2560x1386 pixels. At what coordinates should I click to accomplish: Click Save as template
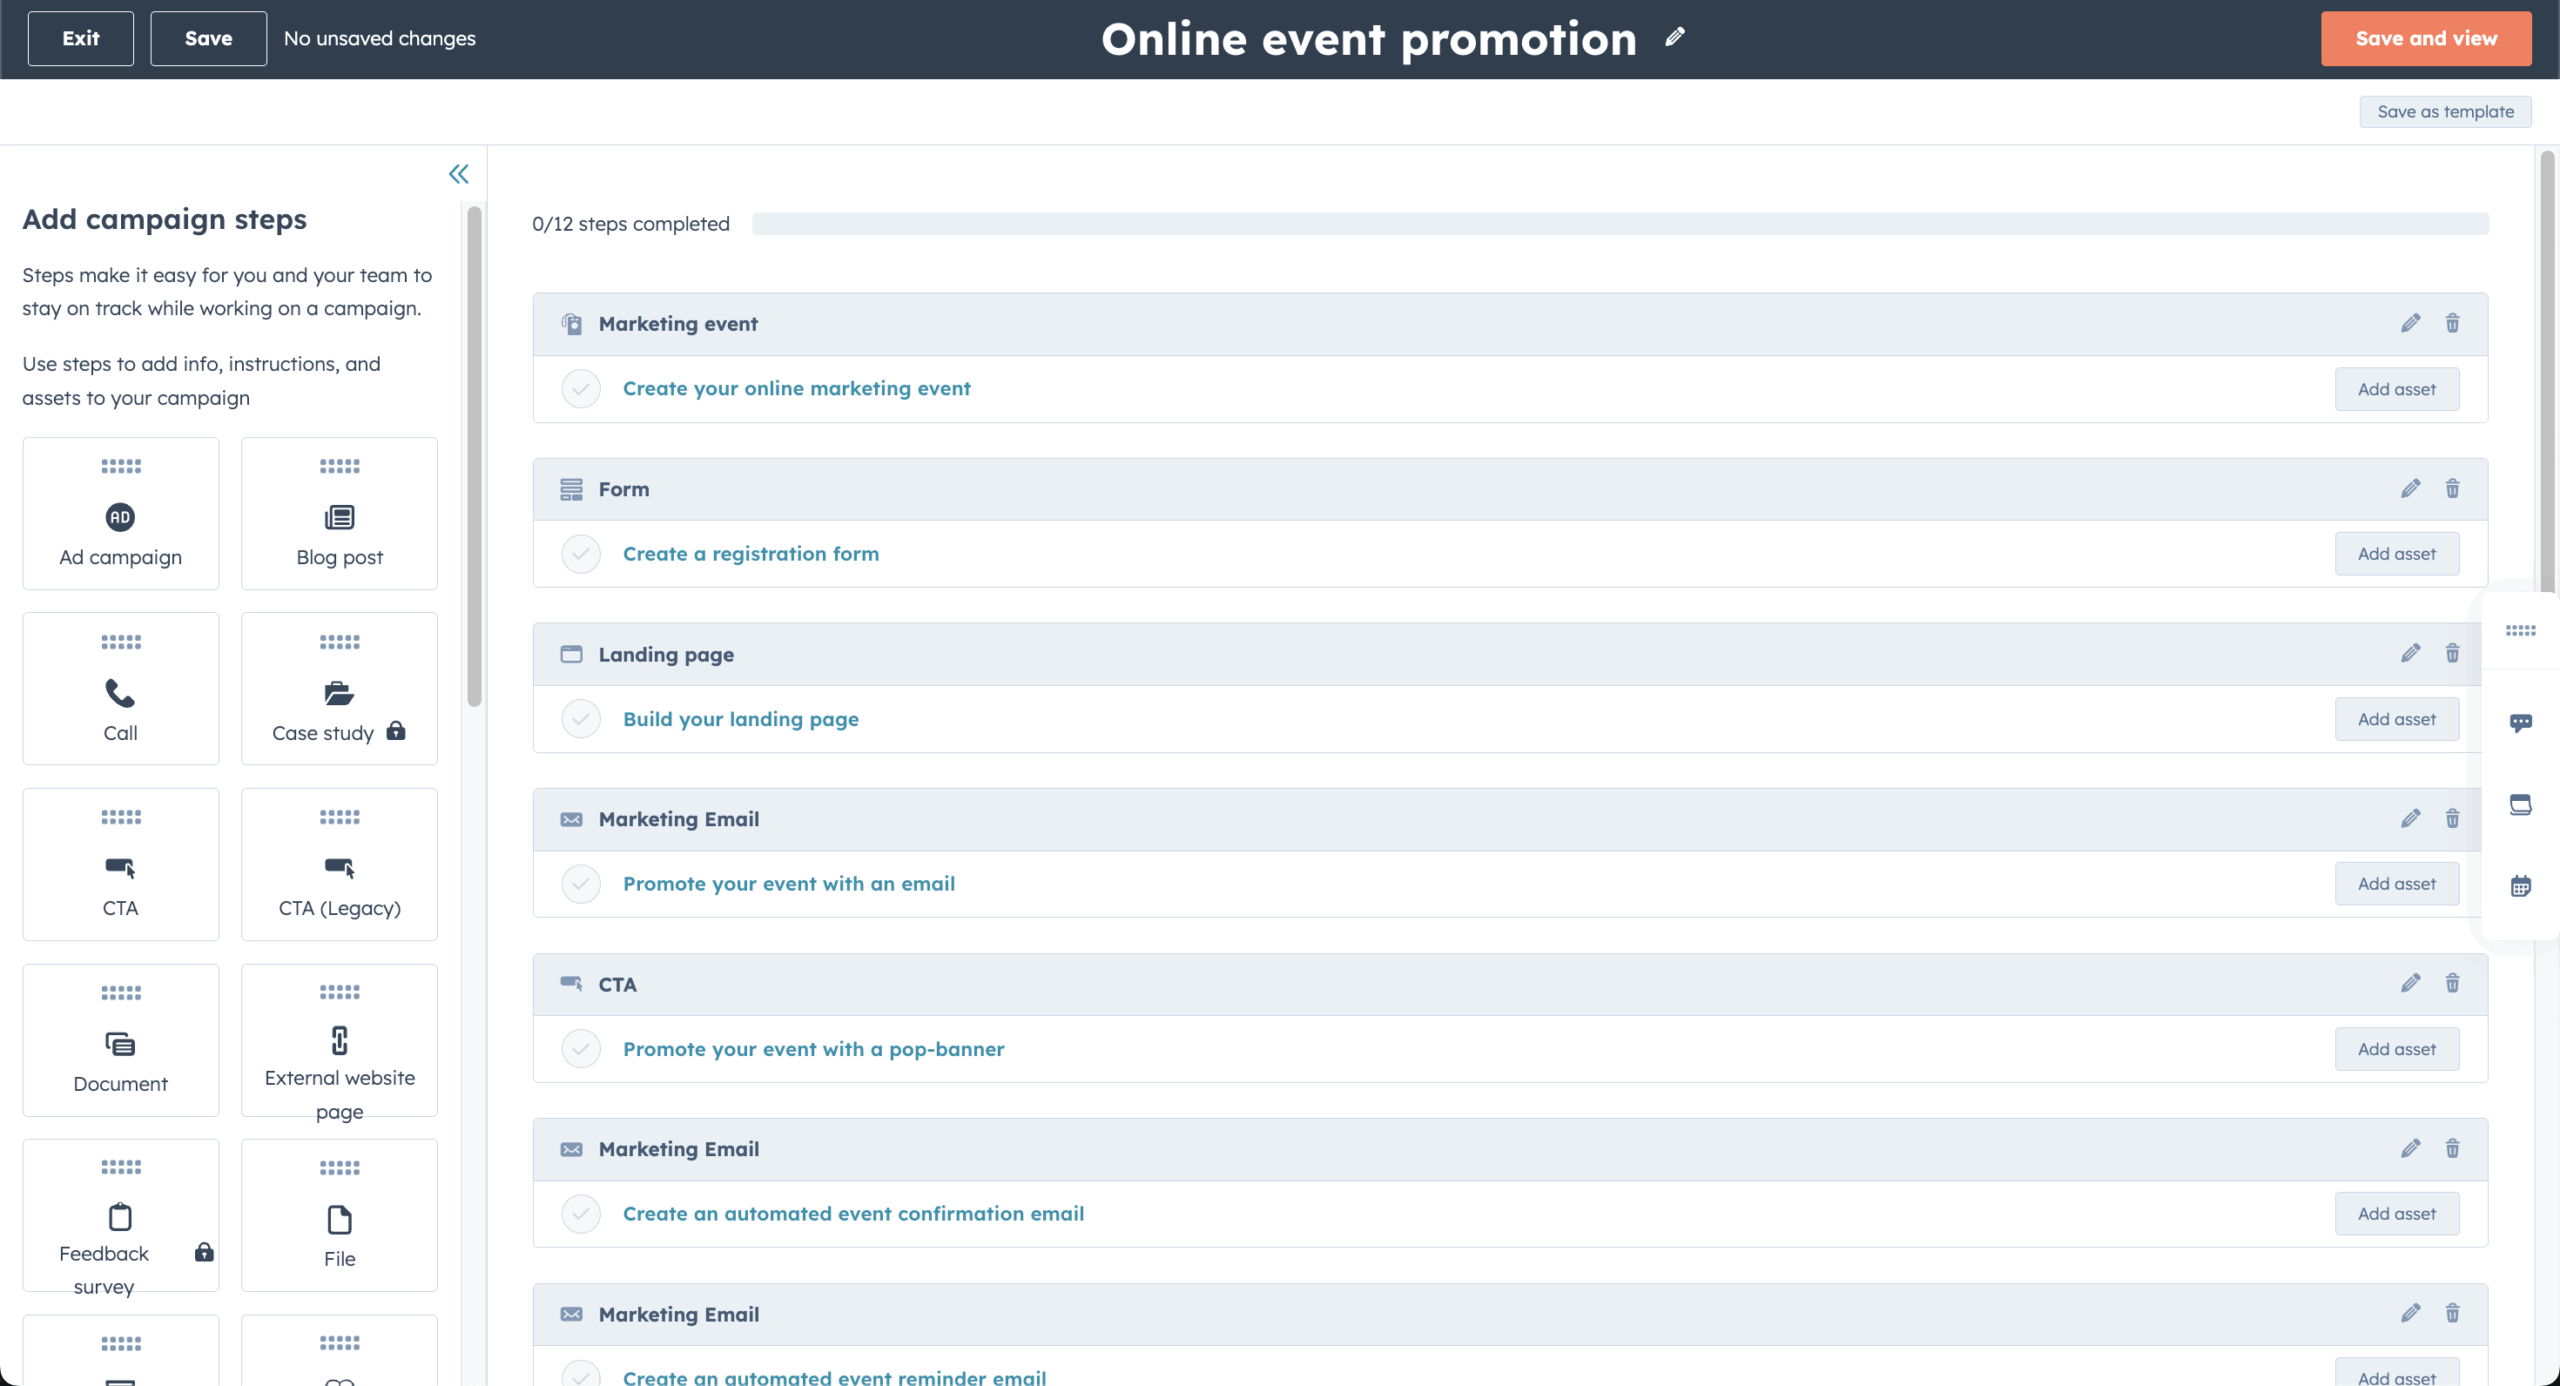pyautogui.click(x=2445, y=111)
